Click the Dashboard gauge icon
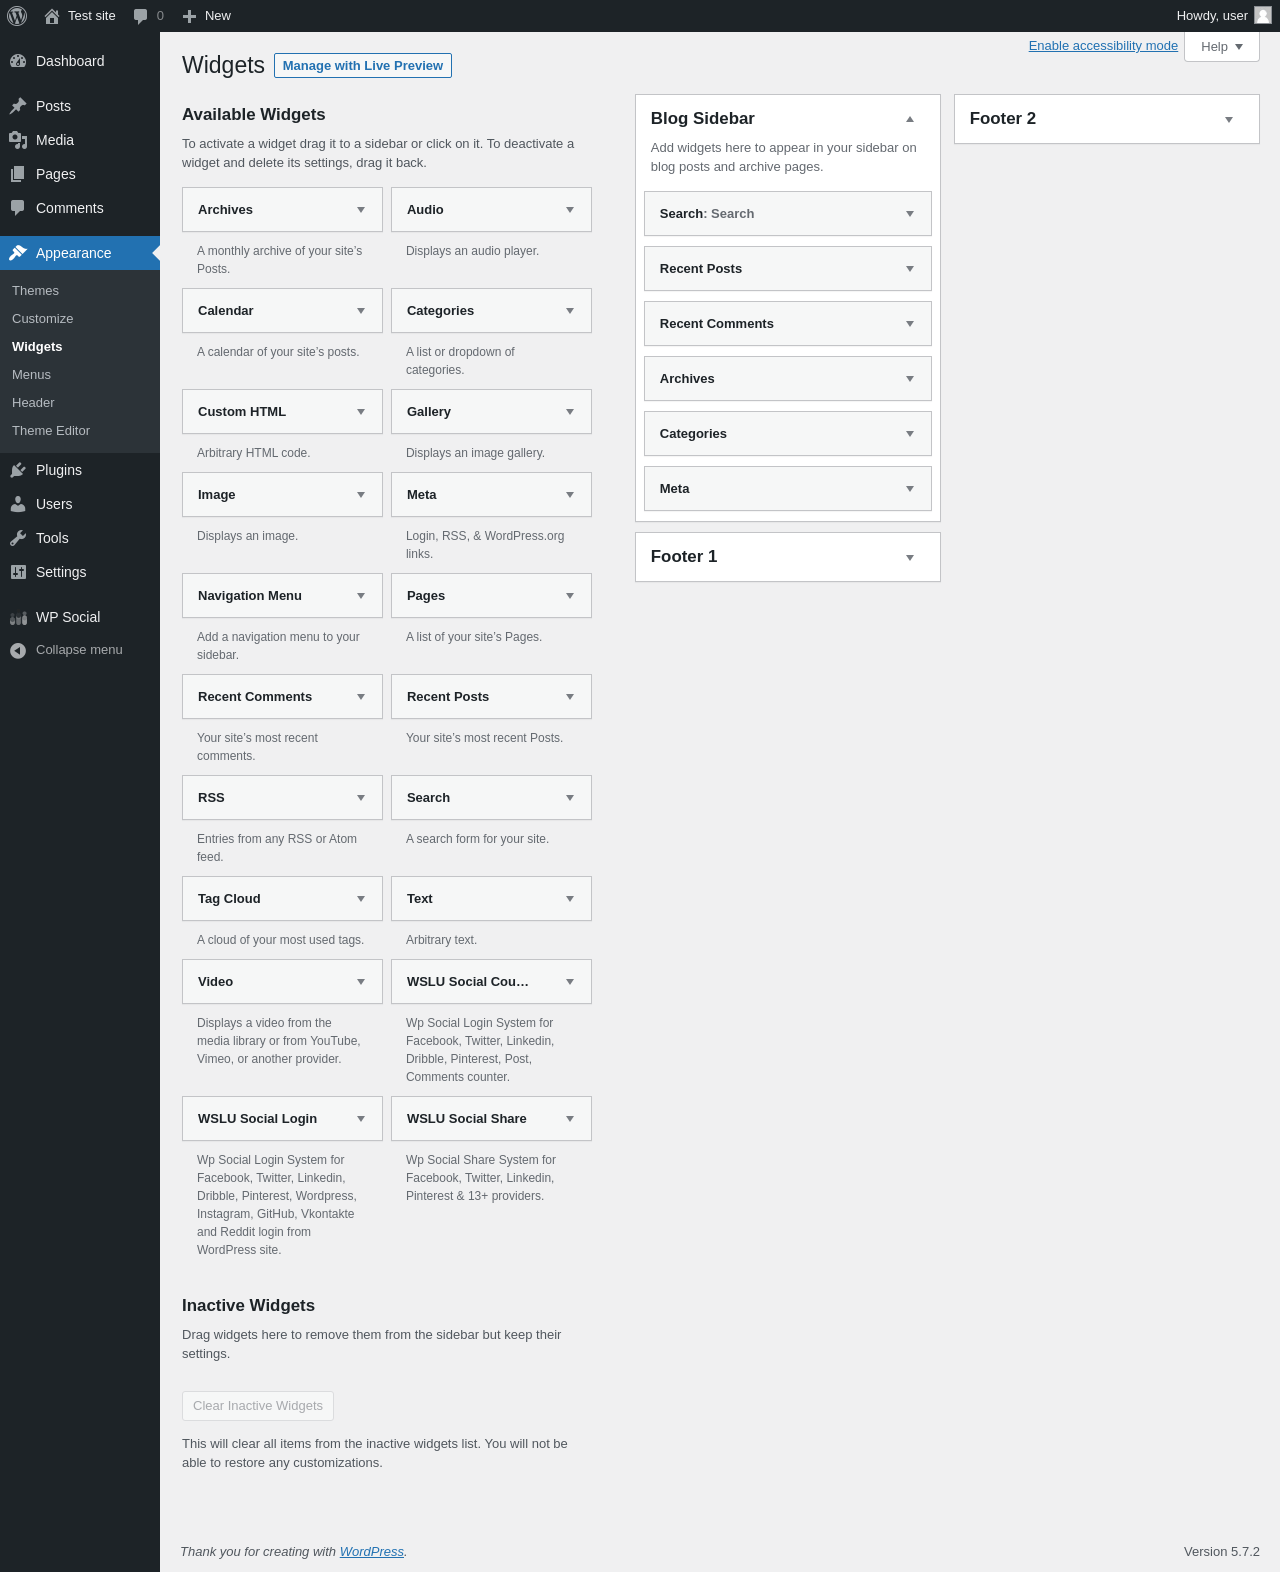Screen dimensions: 1280x1572 (18, 61)
